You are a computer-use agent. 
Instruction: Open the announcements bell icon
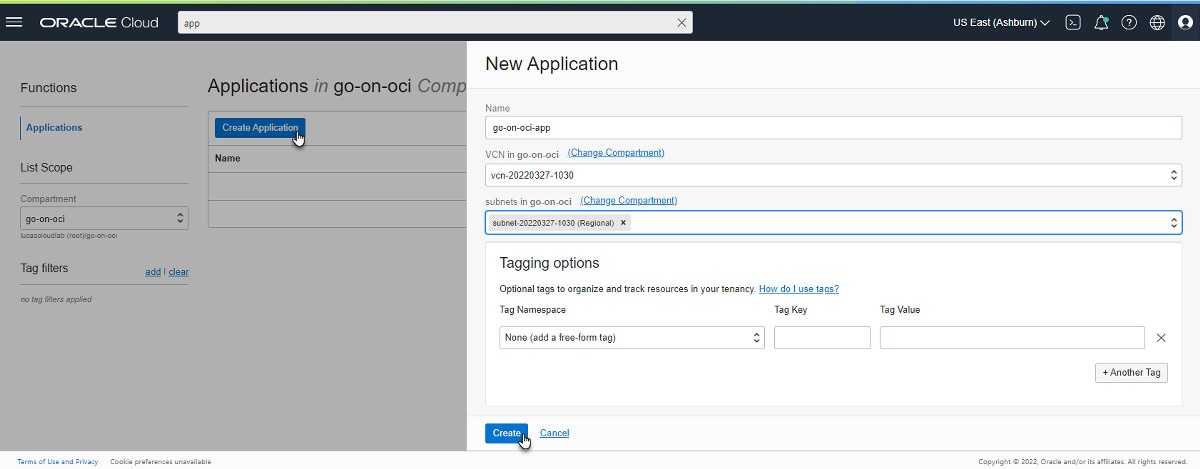pos(1101,22)
